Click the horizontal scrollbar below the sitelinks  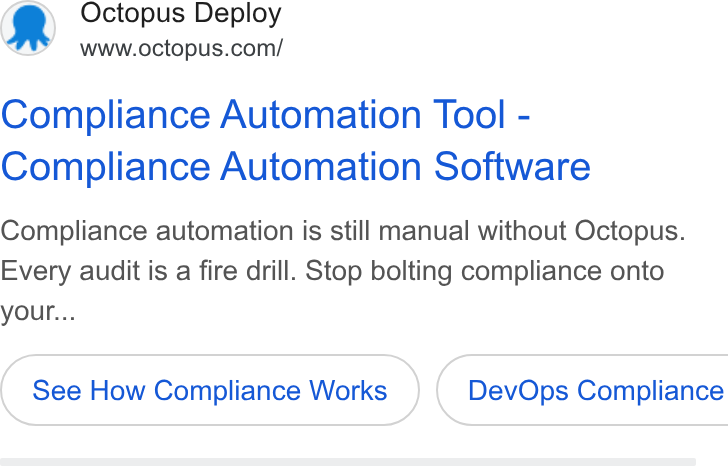coord(348,462)
